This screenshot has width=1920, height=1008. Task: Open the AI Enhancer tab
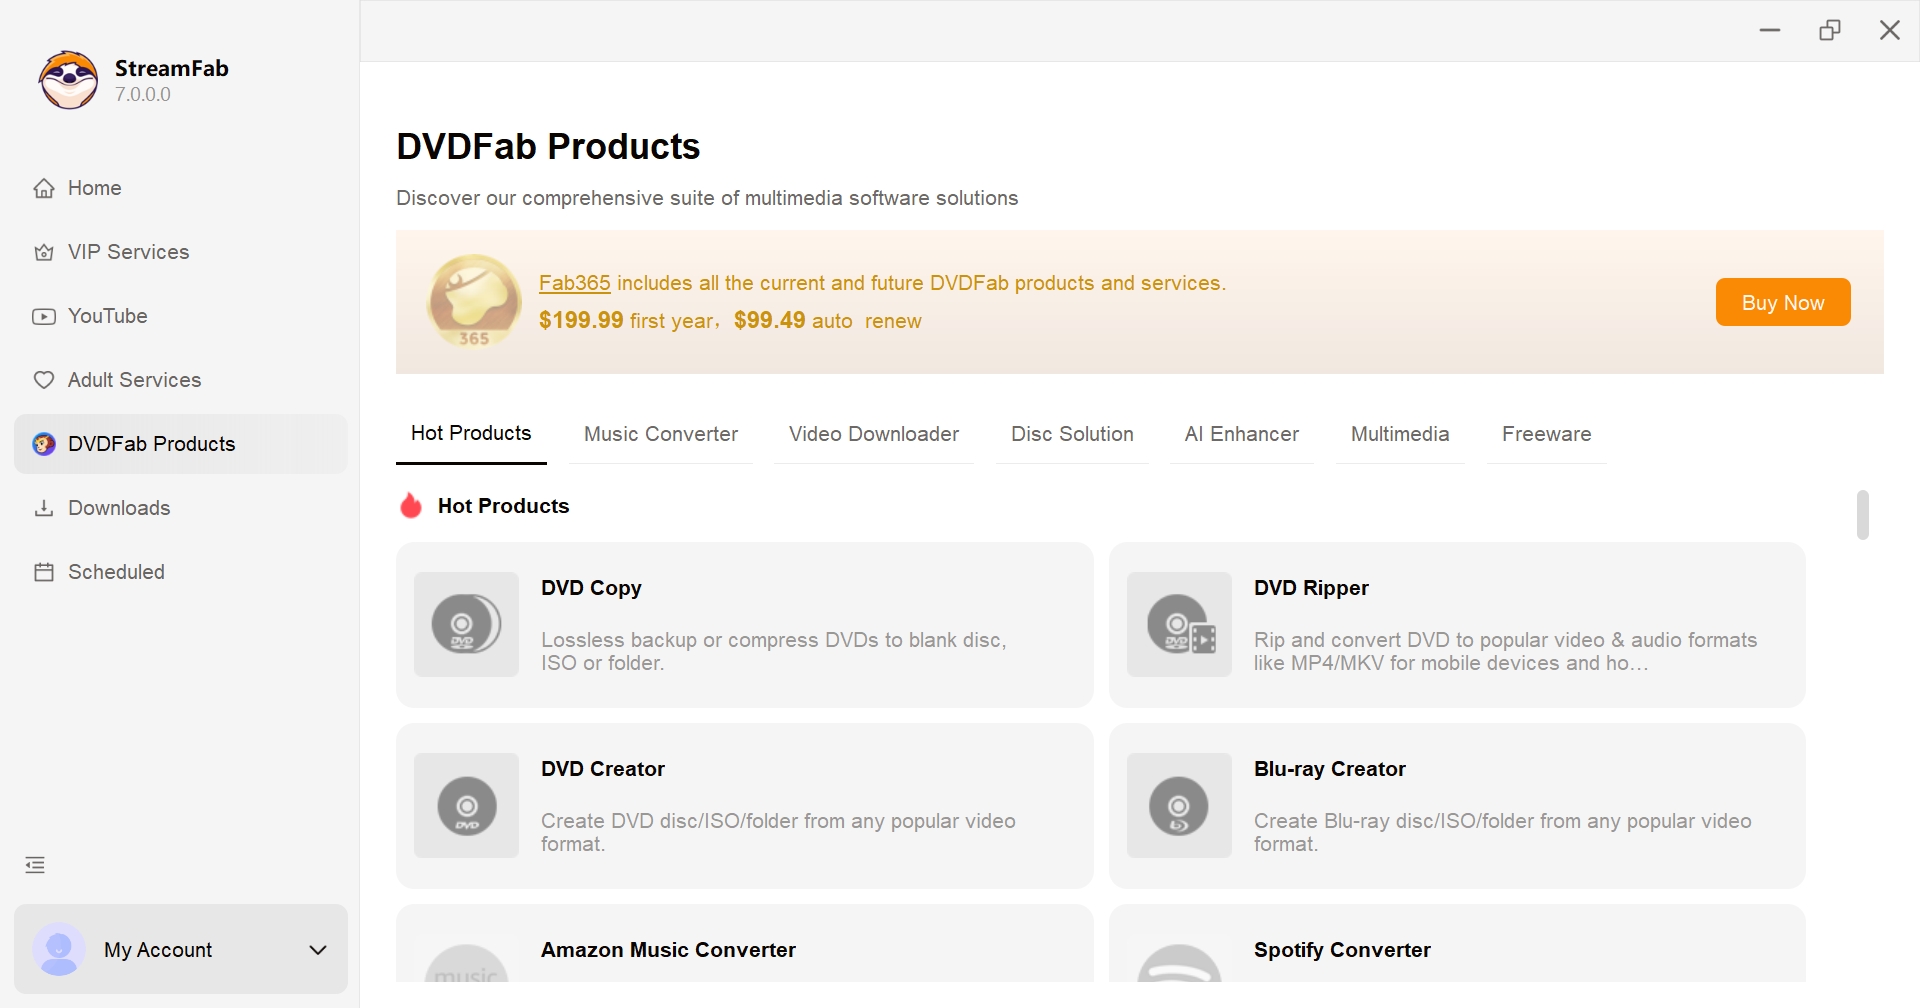point(1241,434)
